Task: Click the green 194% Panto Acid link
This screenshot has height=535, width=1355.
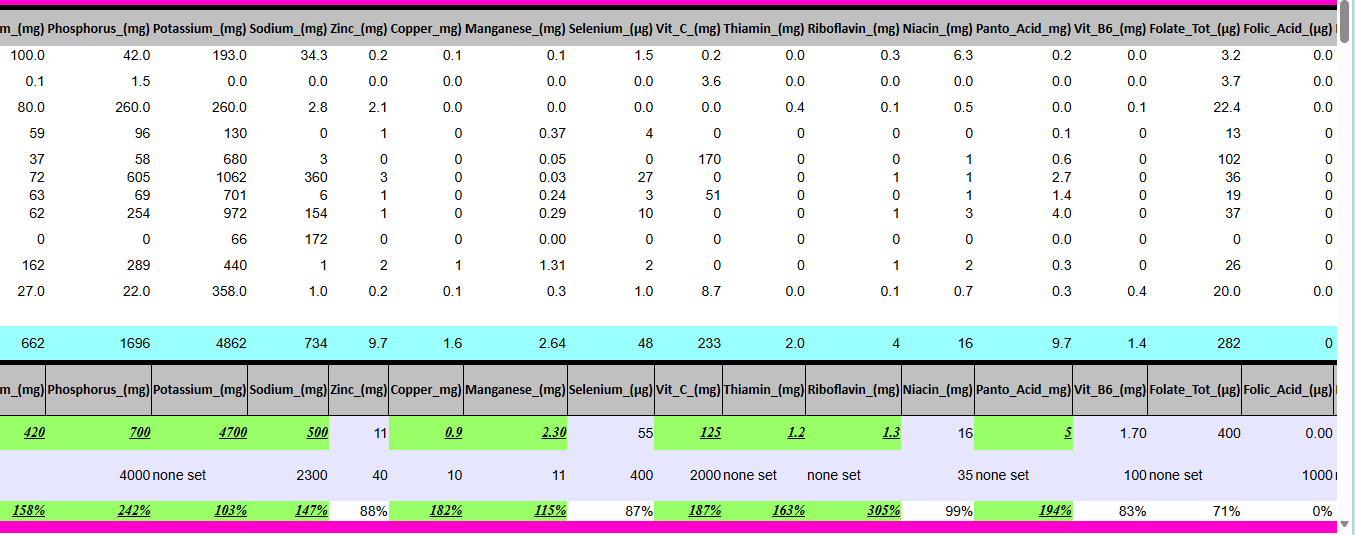Action: pyautogui.click(x=1054, y=511)
